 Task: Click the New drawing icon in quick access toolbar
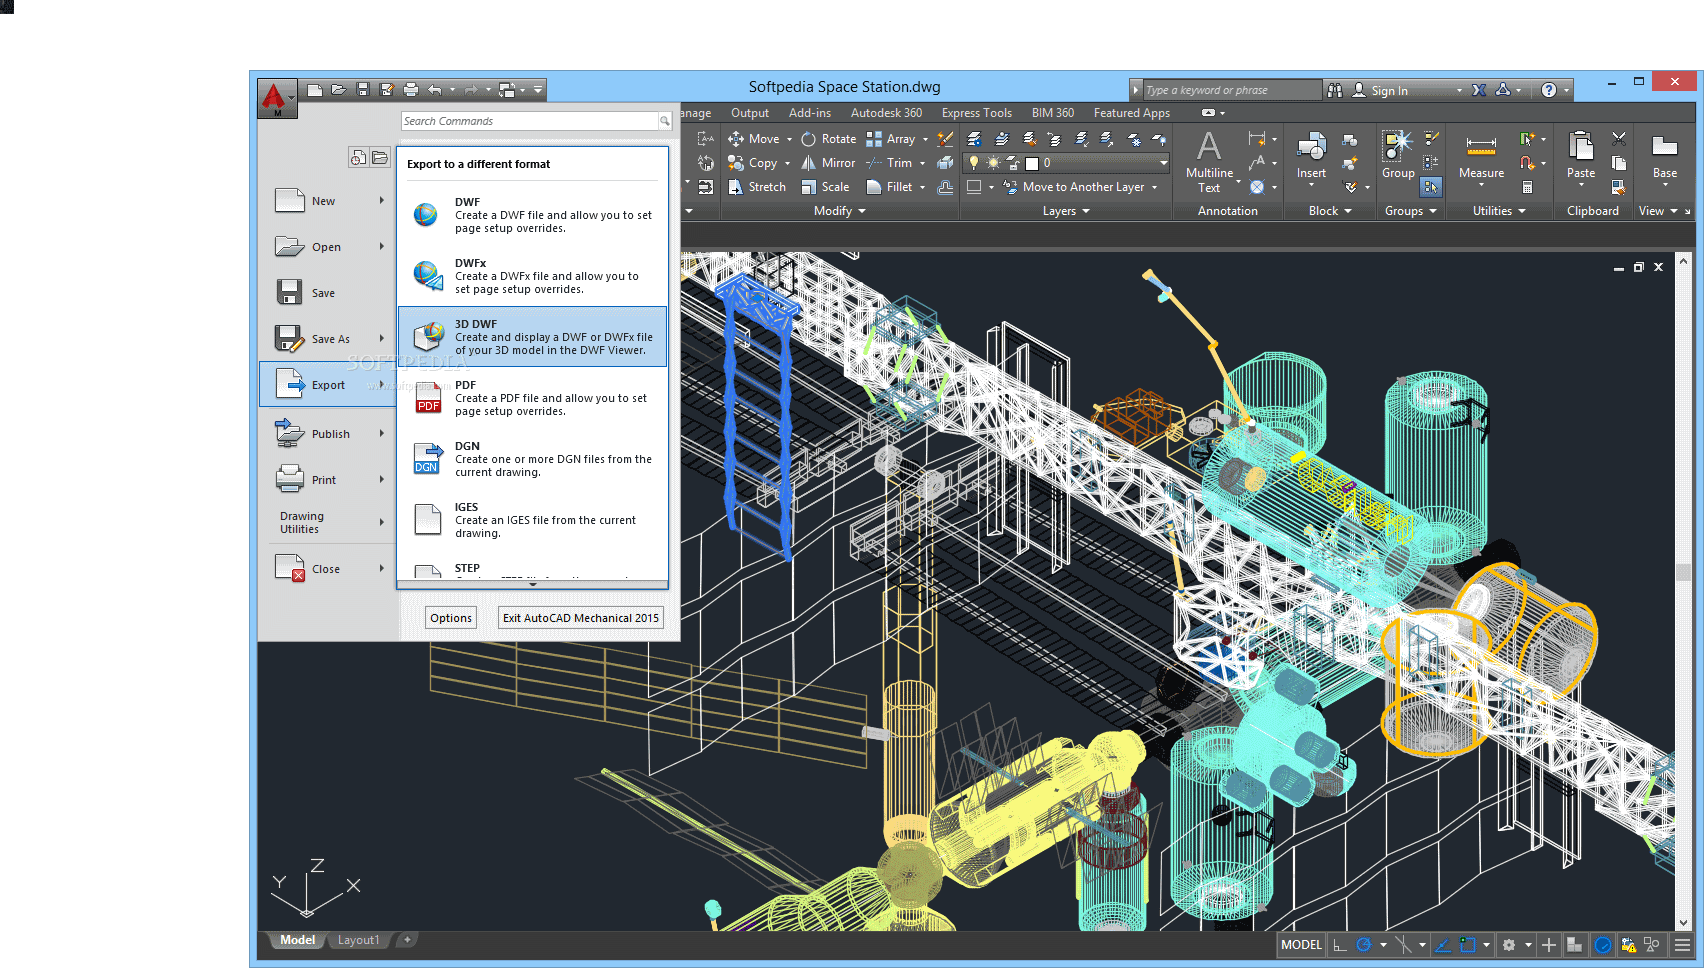pyautogui.click(x=315, y=90)
